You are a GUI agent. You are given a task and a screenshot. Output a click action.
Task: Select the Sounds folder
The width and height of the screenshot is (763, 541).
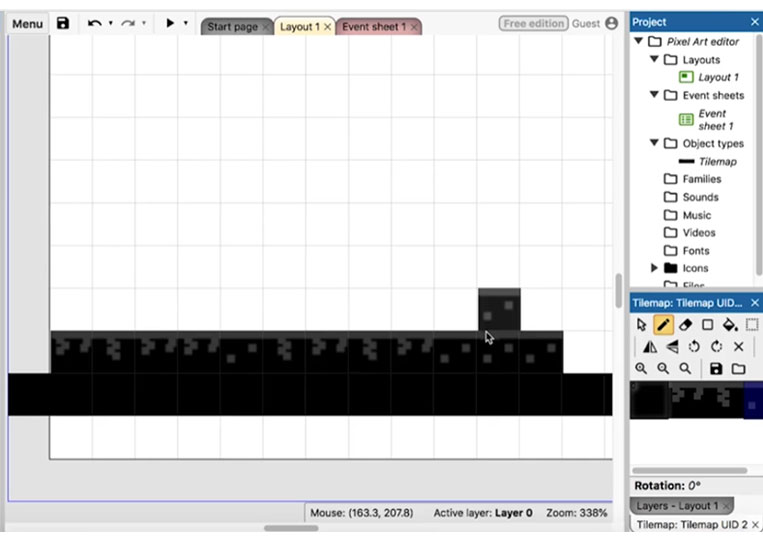coord(700,197)
